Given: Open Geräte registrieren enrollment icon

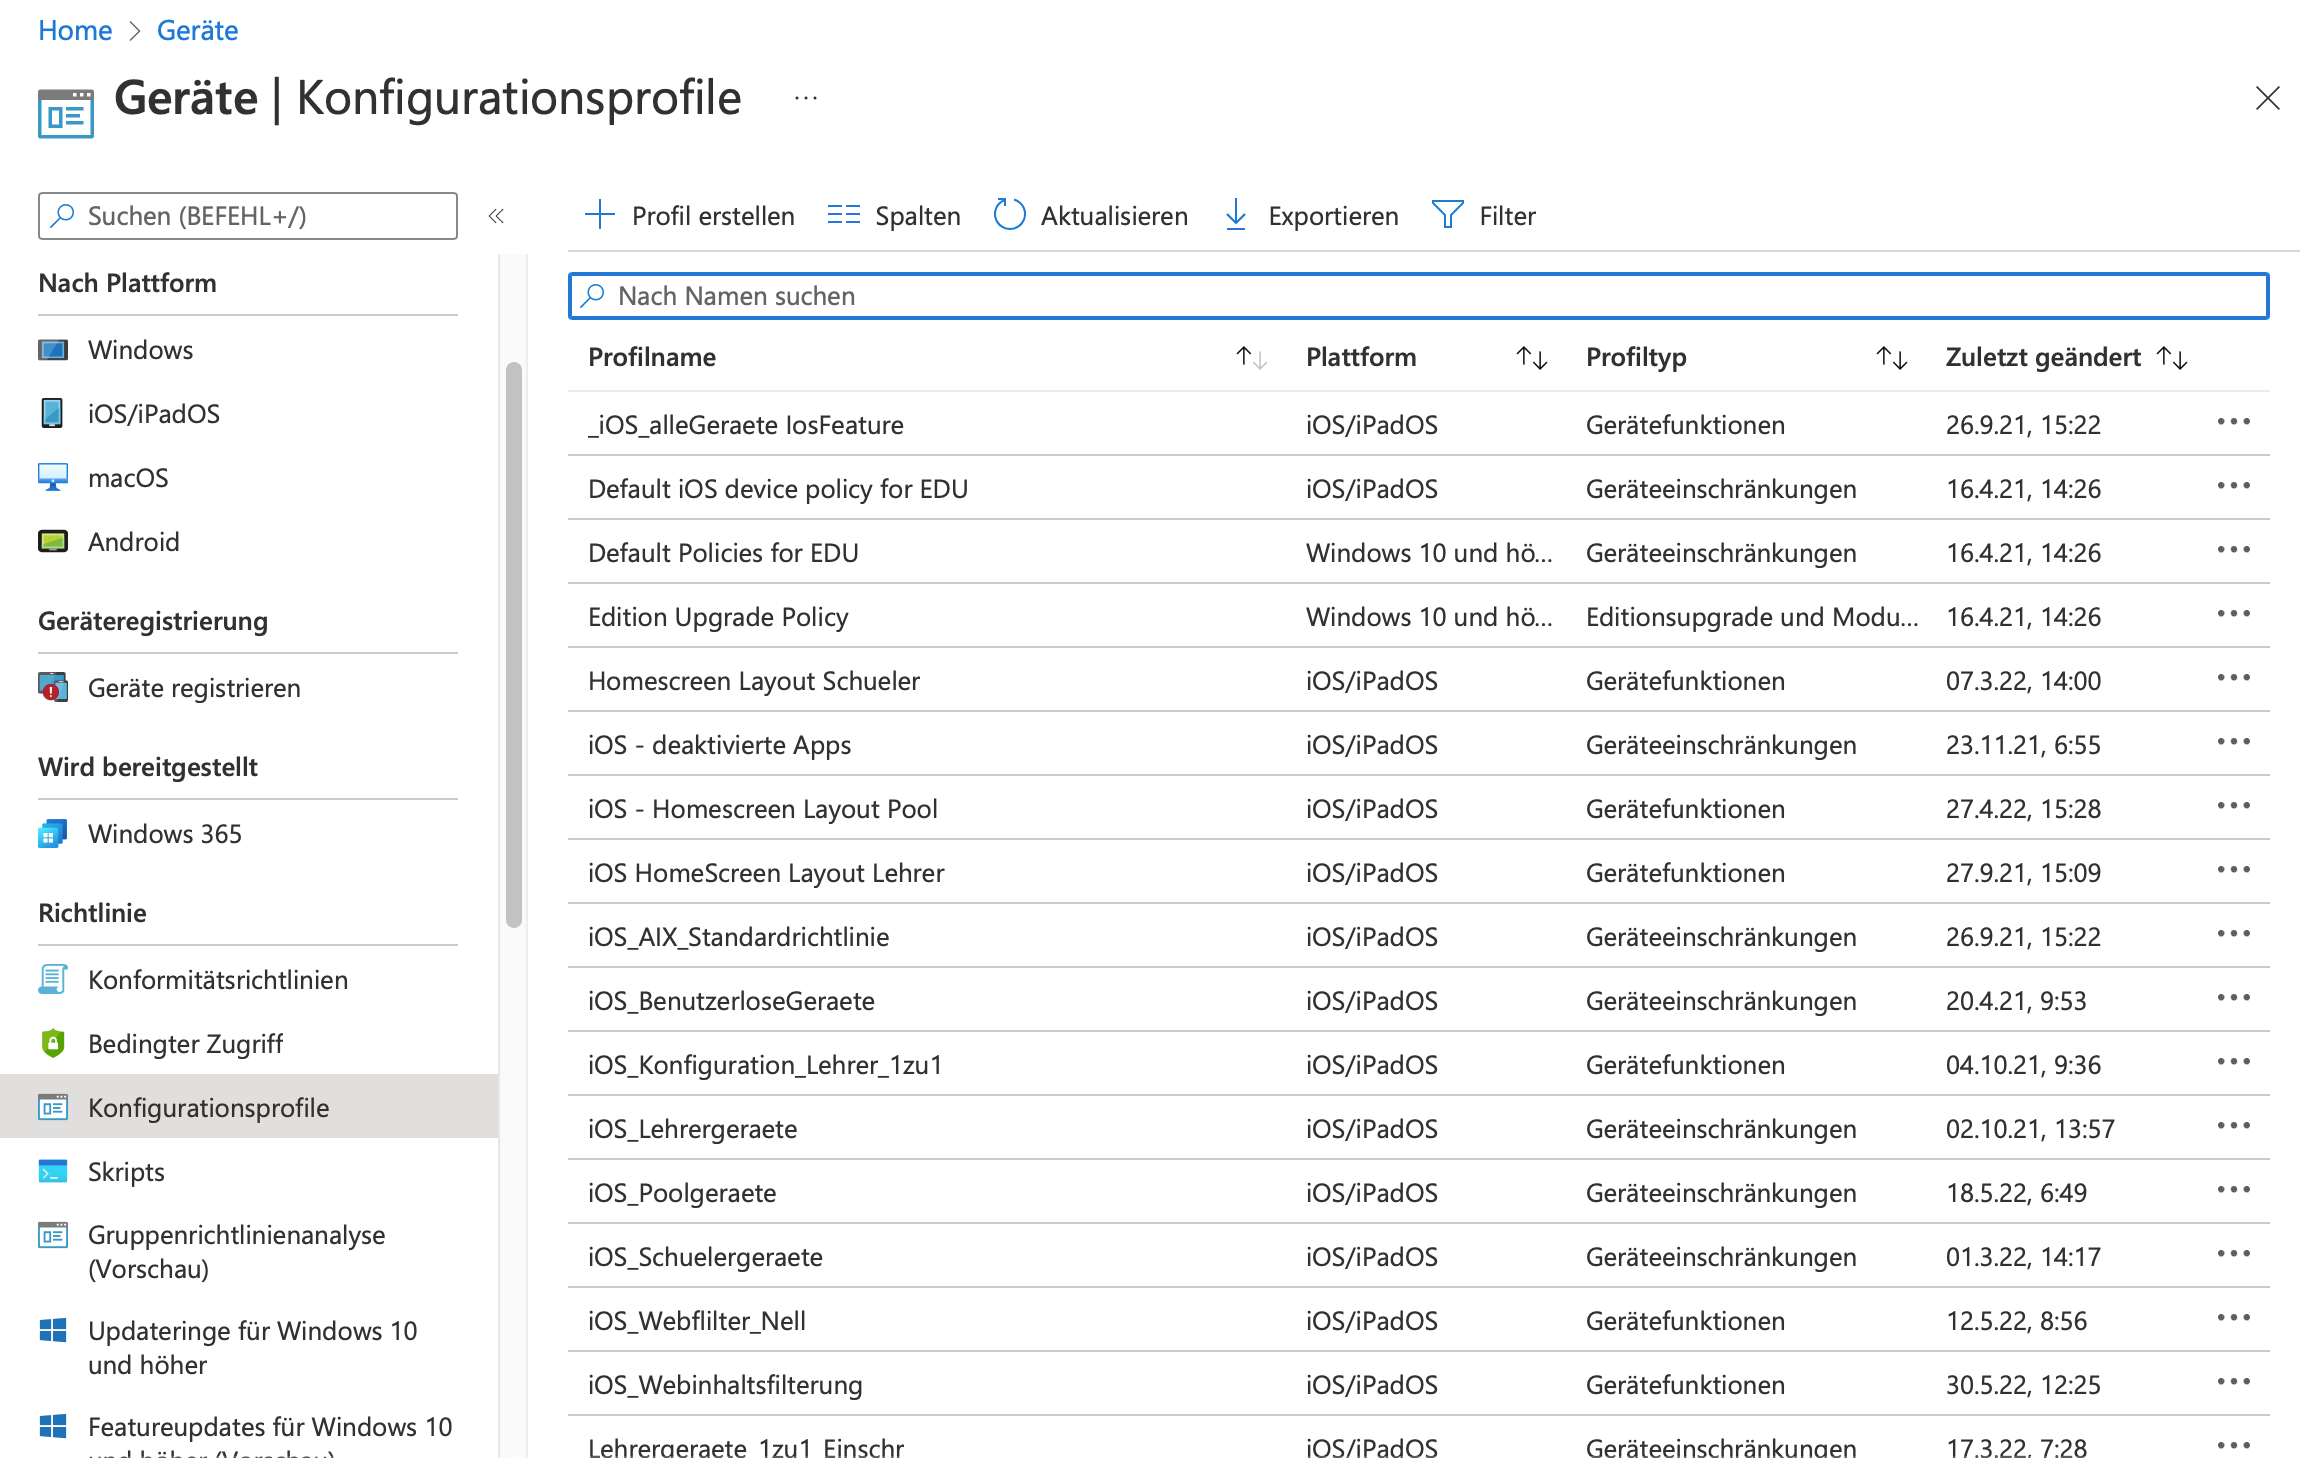Looking at the screenshot, I should pos(53,687).
